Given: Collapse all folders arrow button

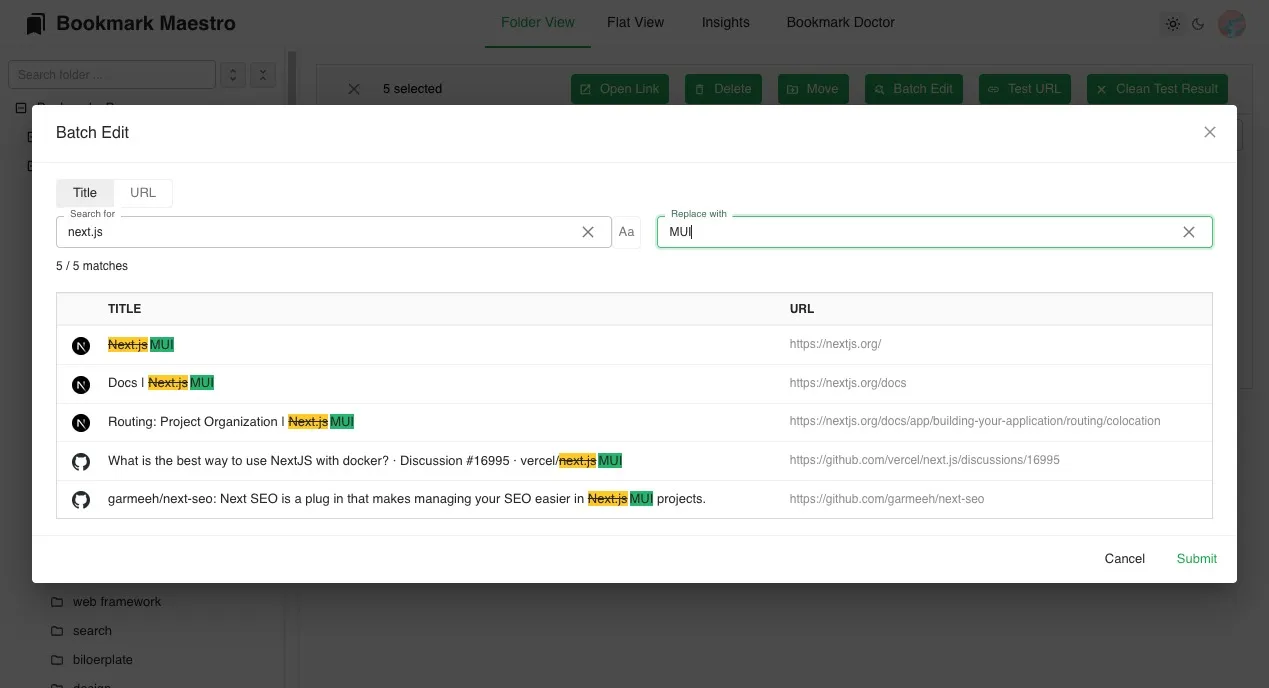Looking at the screenshot, I should tap(263, 75).
